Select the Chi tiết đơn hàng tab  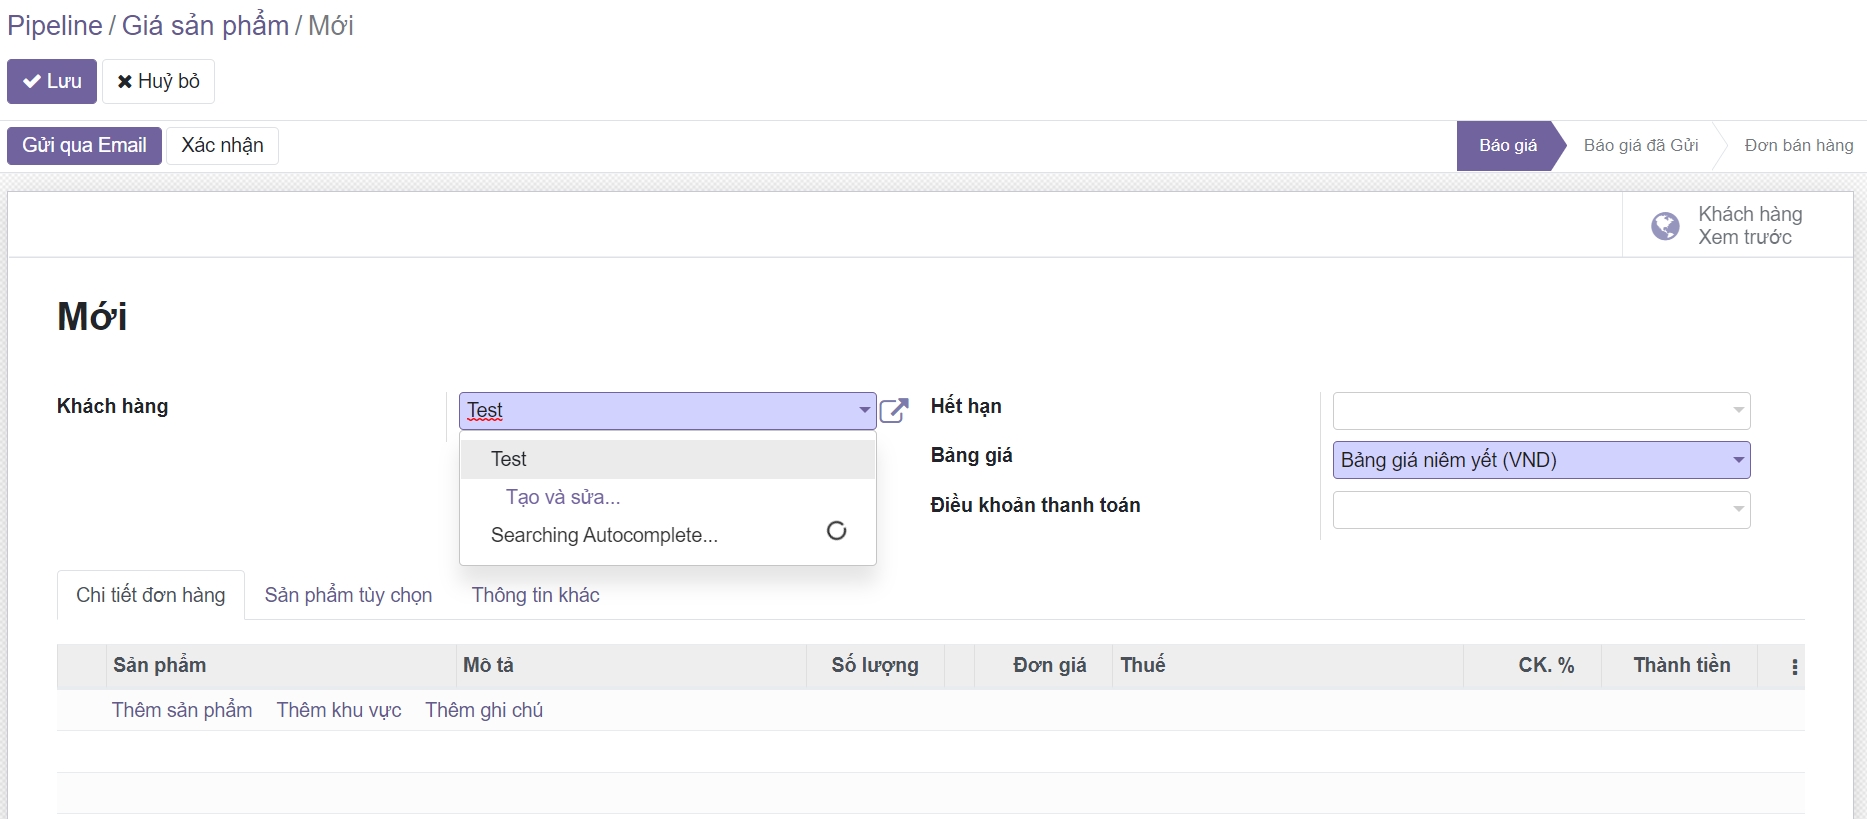pos(151,595)
